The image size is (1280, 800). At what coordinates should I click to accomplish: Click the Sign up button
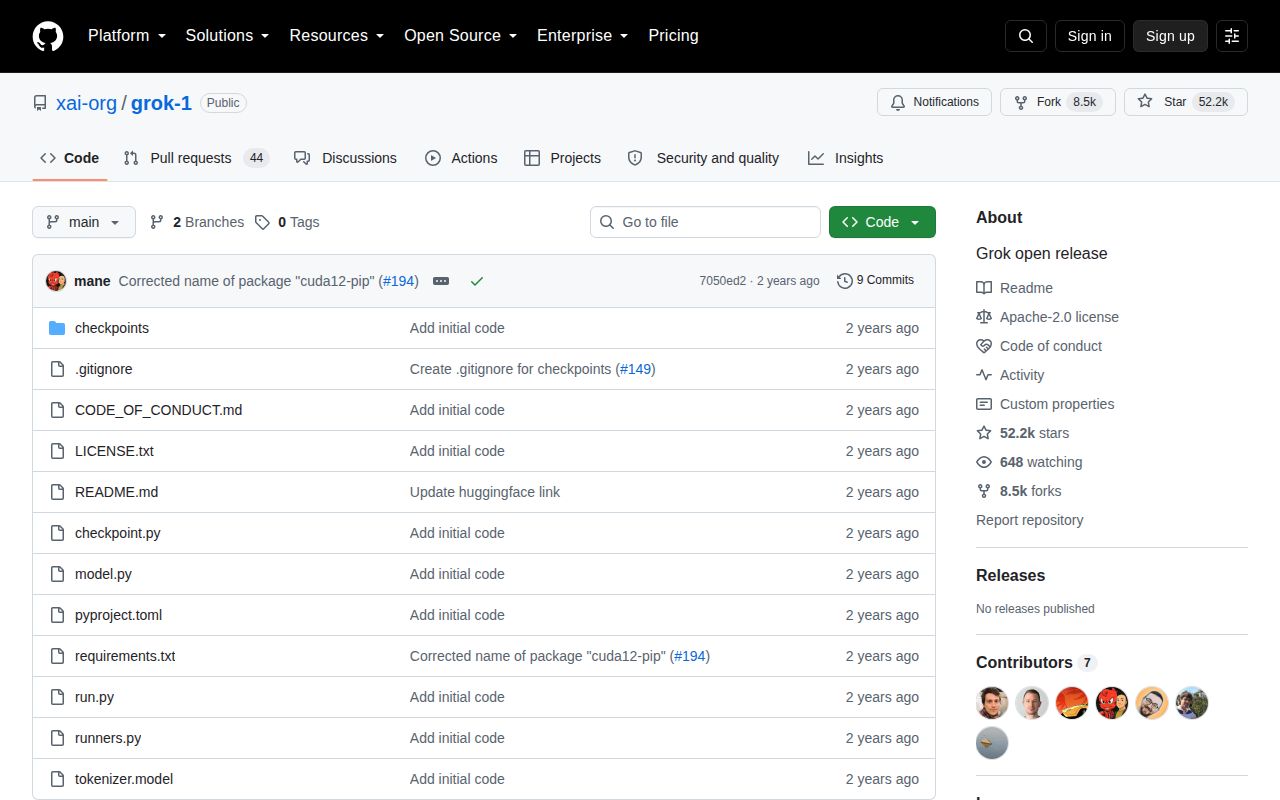click(x=1170, y=36)
